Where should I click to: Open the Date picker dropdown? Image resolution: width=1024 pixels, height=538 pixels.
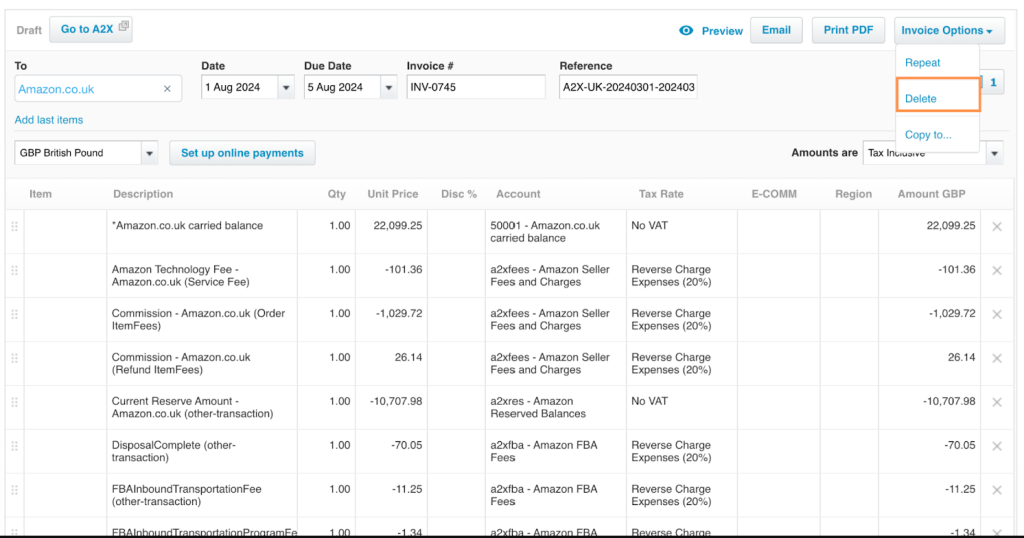tap(286, 88)
